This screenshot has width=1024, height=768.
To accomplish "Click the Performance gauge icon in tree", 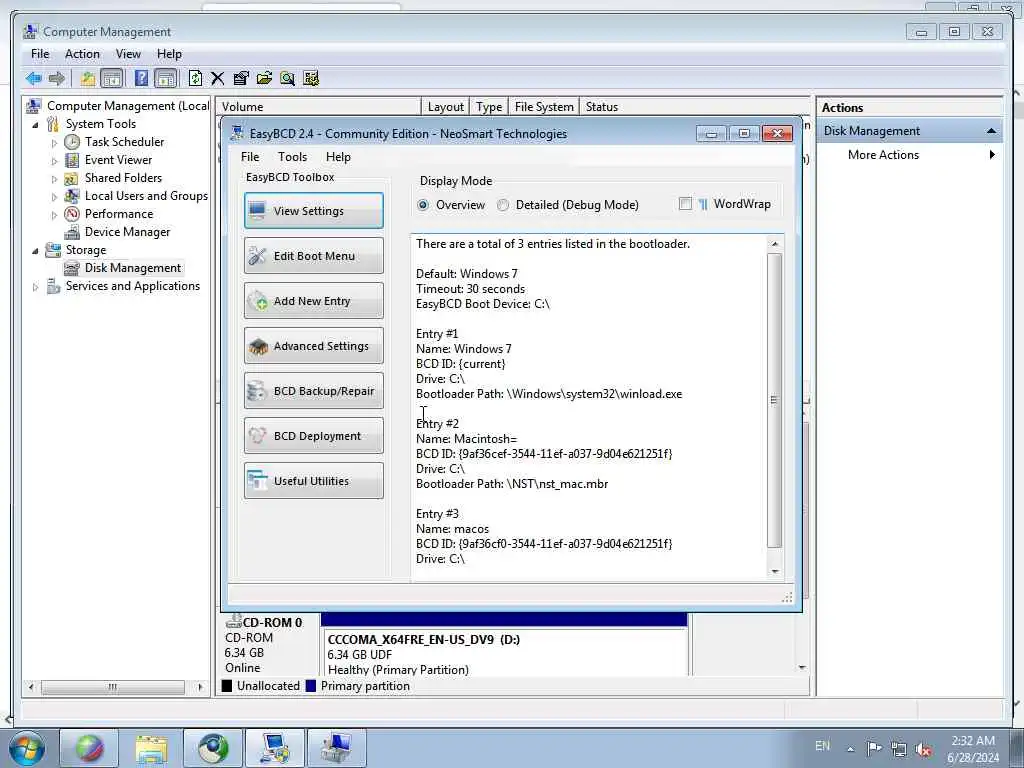I will click(72, 214).
